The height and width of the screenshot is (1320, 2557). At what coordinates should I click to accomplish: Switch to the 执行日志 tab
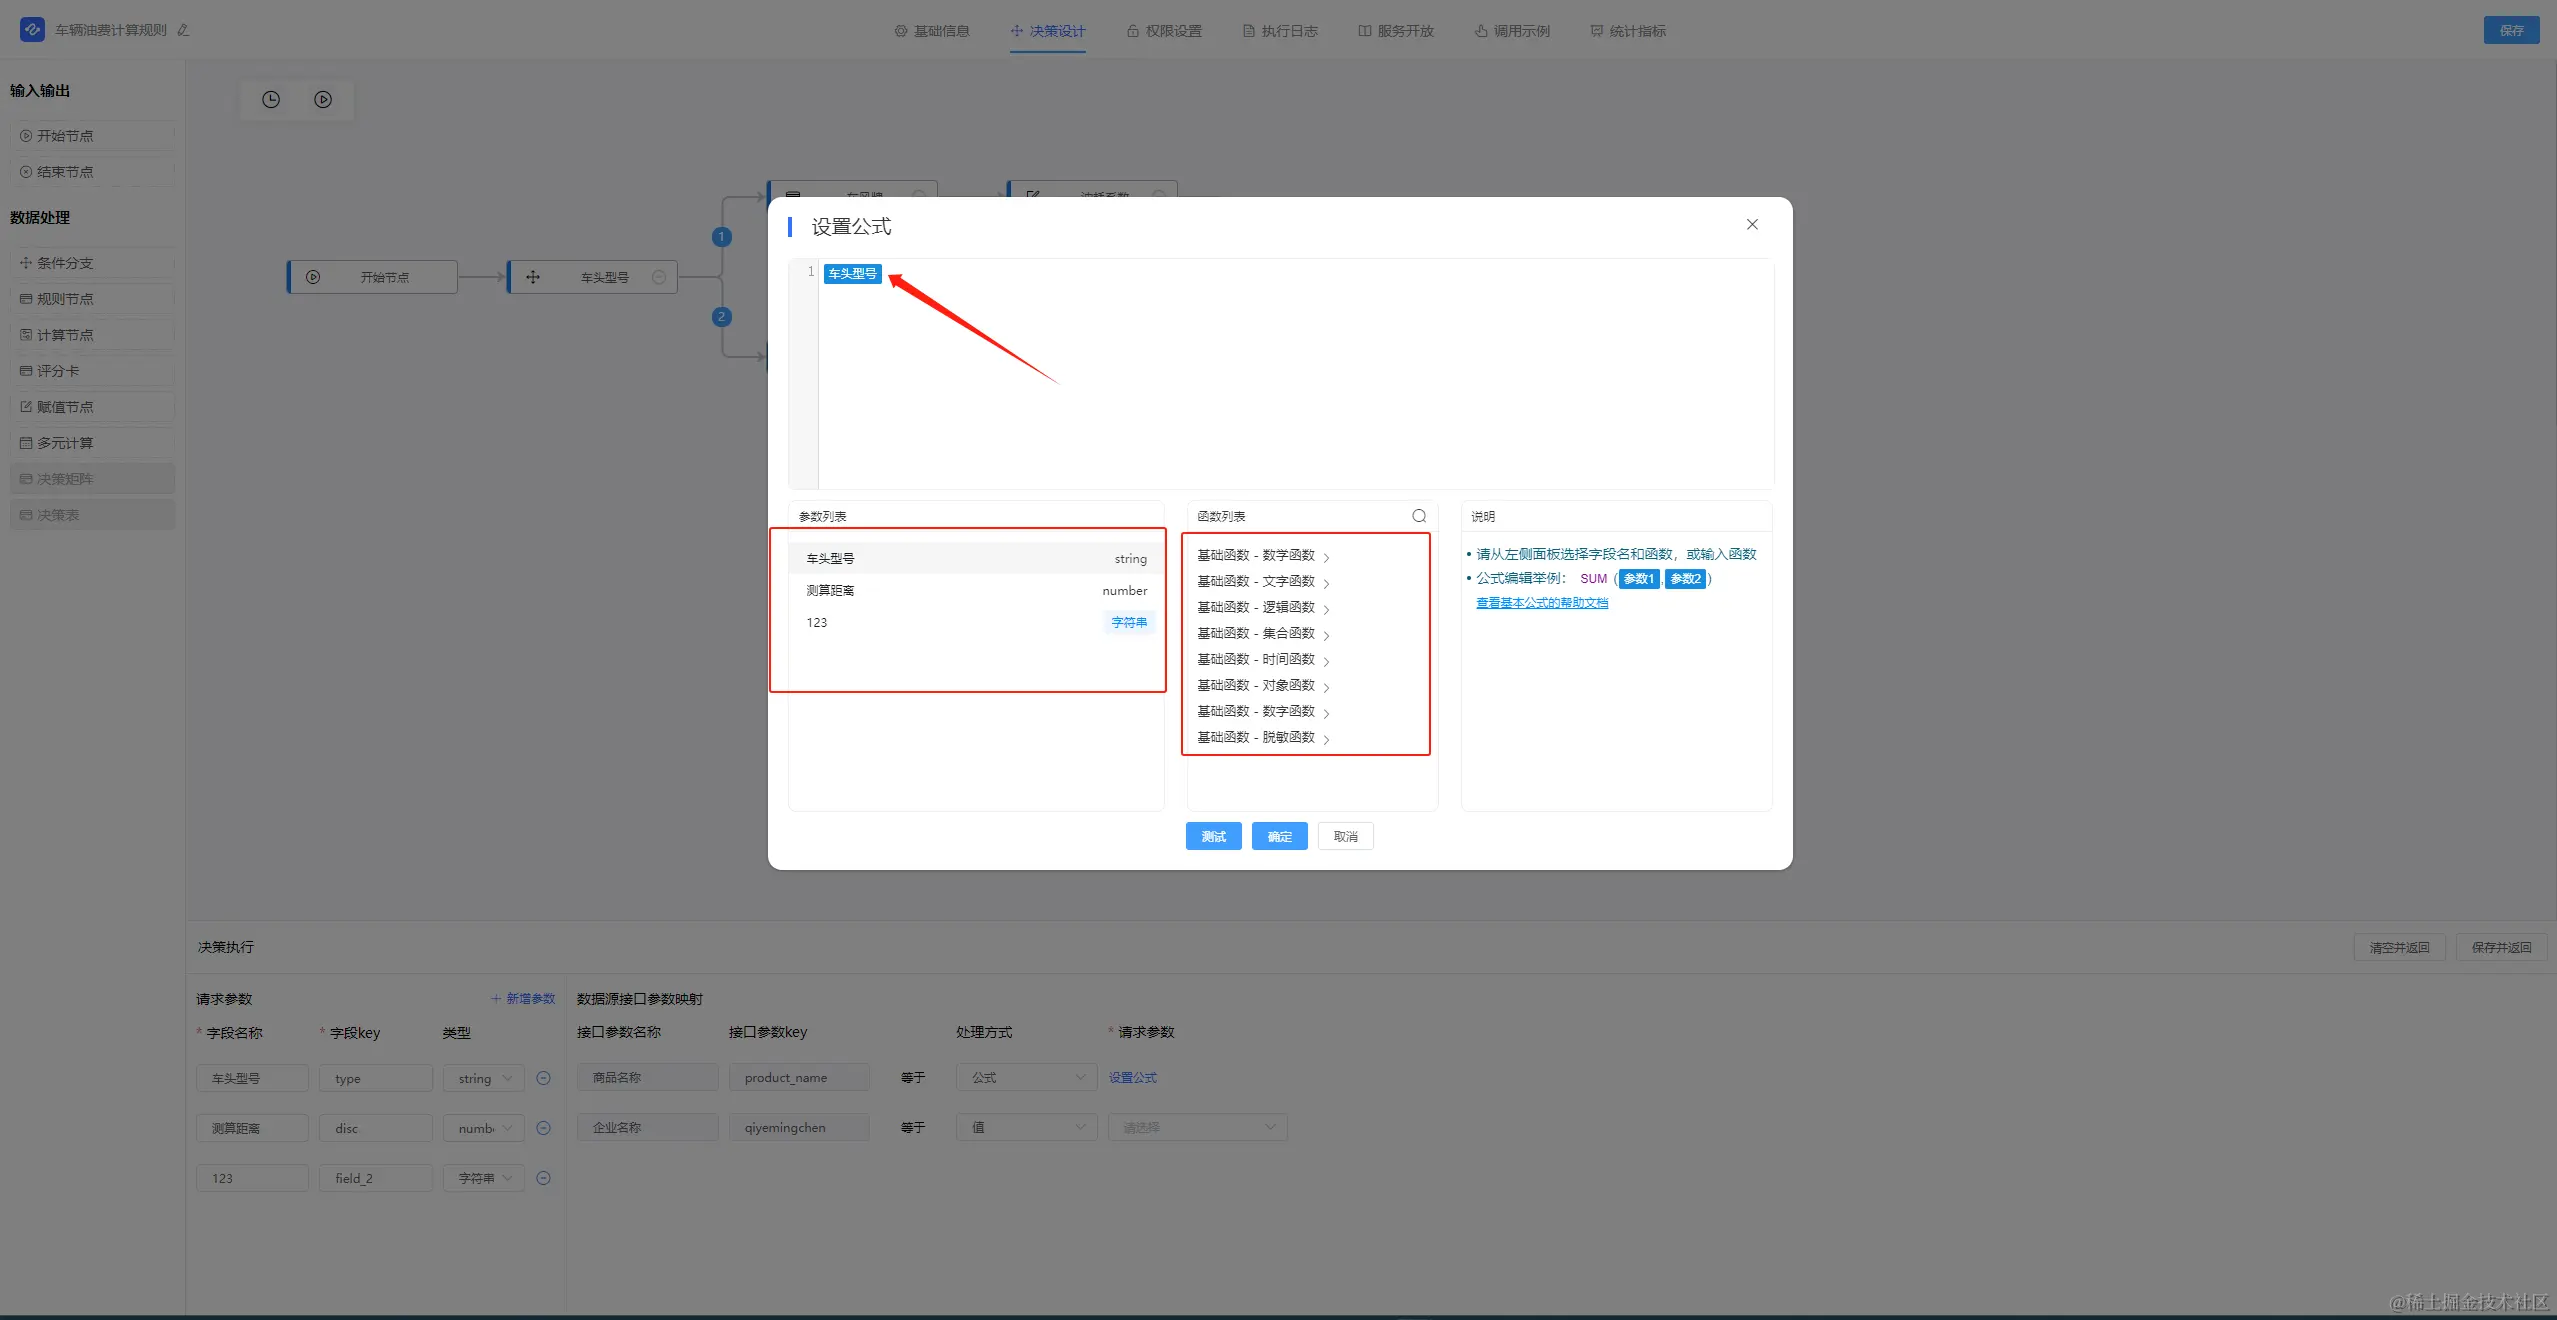coord(1280,31)
